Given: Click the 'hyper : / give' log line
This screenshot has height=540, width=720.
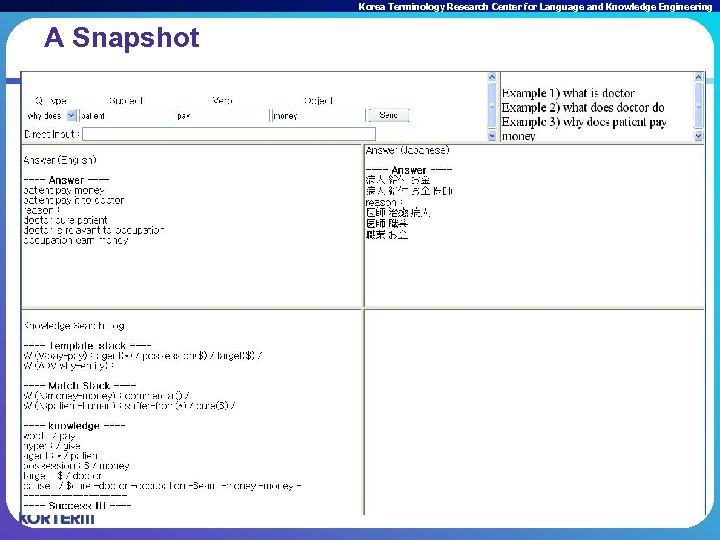Looking at the screenshot, I should click(x=52, y=446).
